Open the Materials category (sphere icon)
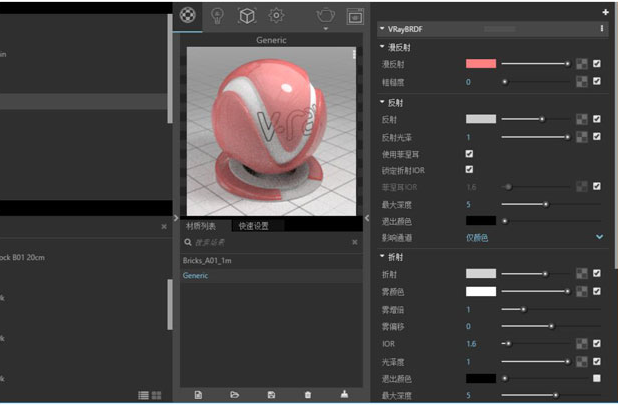Viewport: 618px width, 405px height. tap(188, 16)
